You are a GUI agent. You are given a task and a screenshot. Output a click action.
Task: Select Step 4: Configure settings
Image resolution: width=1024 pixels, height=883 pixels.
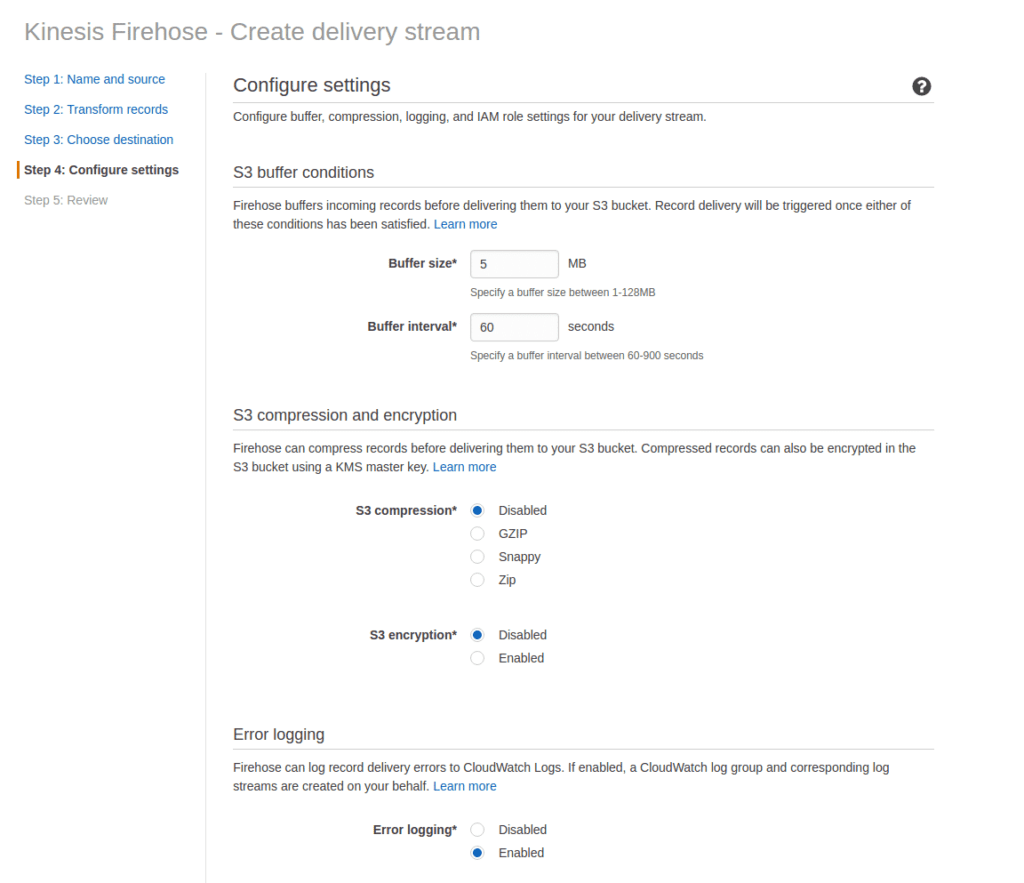102,169
